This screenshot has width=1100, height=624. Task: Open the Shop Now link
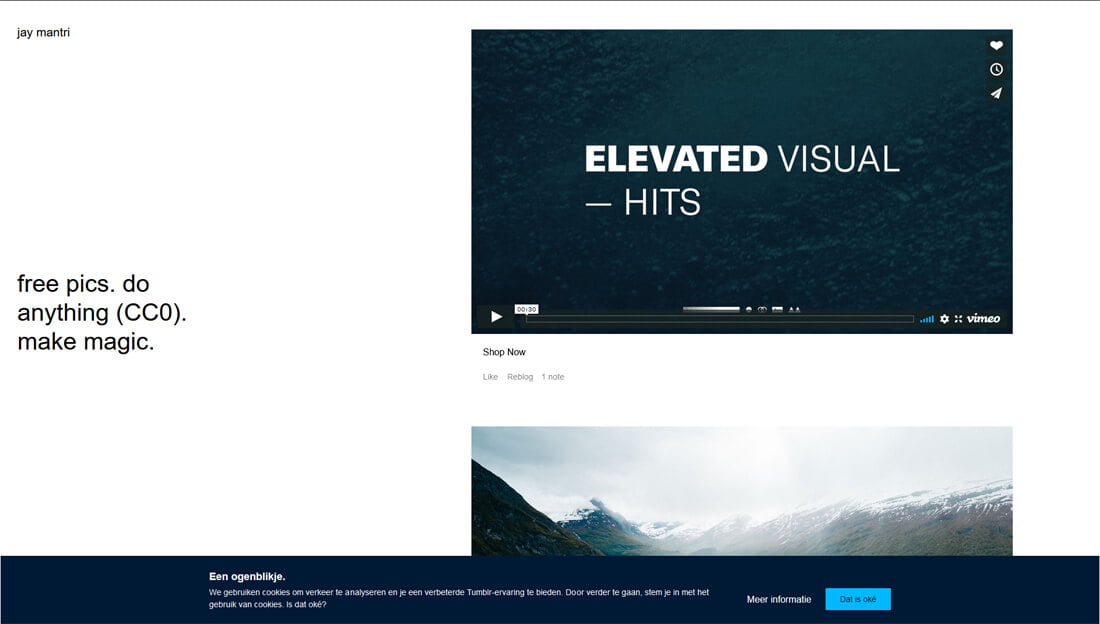click(504, 351)
